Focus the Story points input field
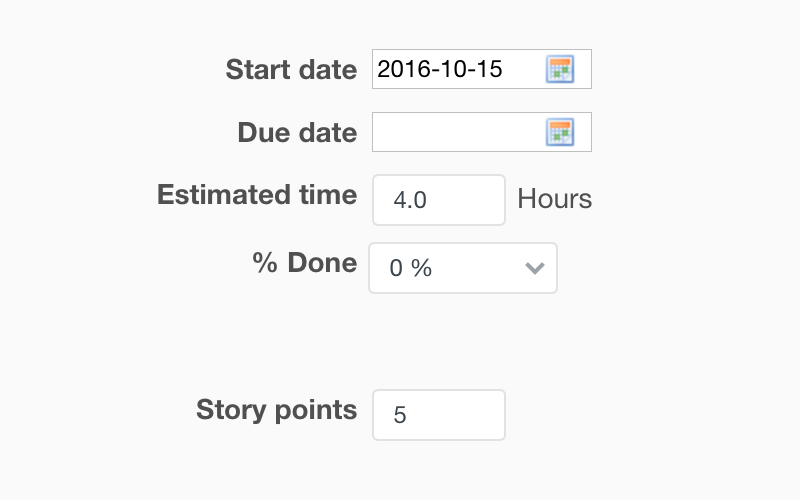Viewport: 800px width, 500px height. tap(439, 415)
